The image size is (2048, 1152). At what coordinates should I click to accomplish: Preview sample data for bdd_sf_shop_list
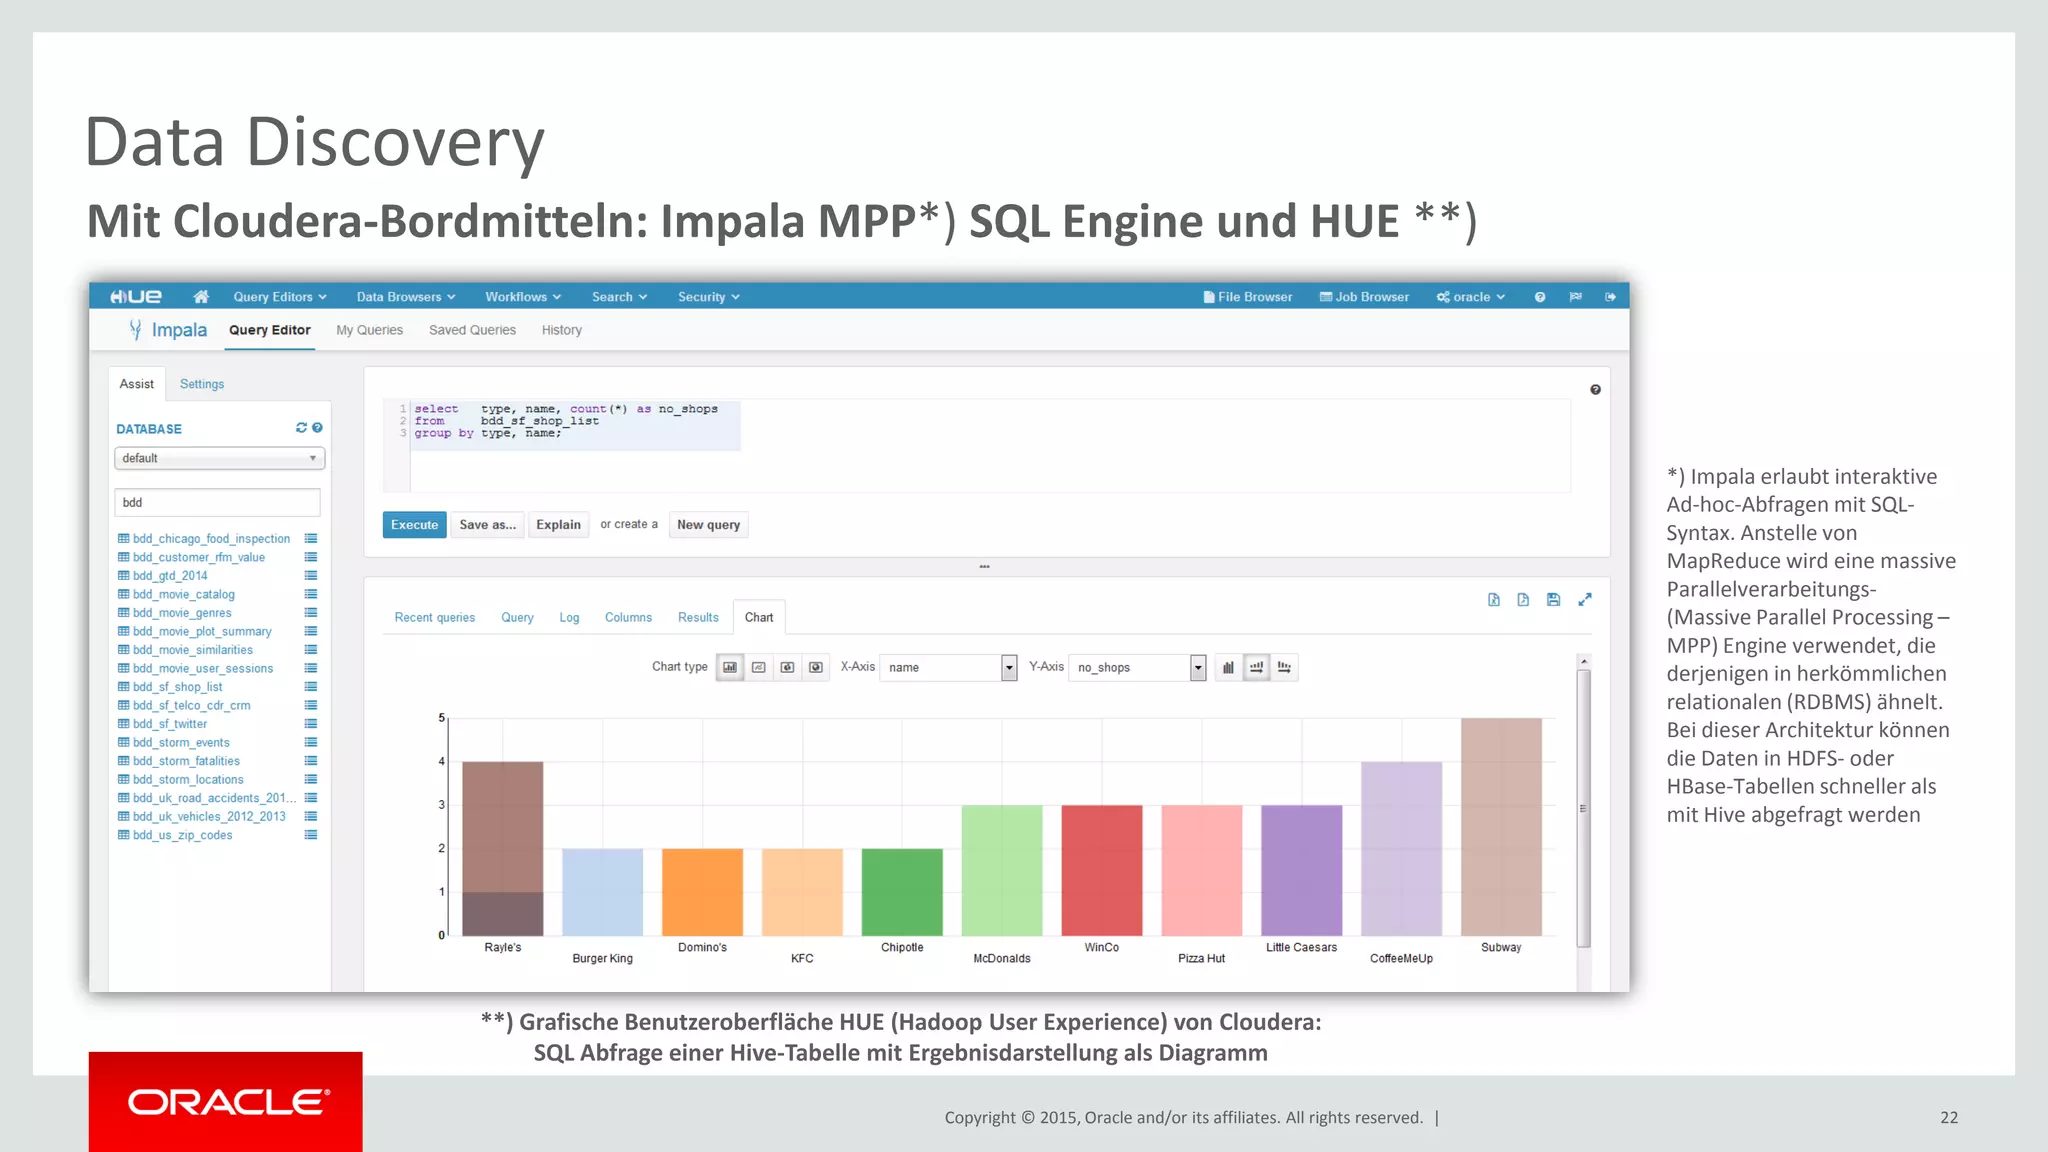(311, 687)
